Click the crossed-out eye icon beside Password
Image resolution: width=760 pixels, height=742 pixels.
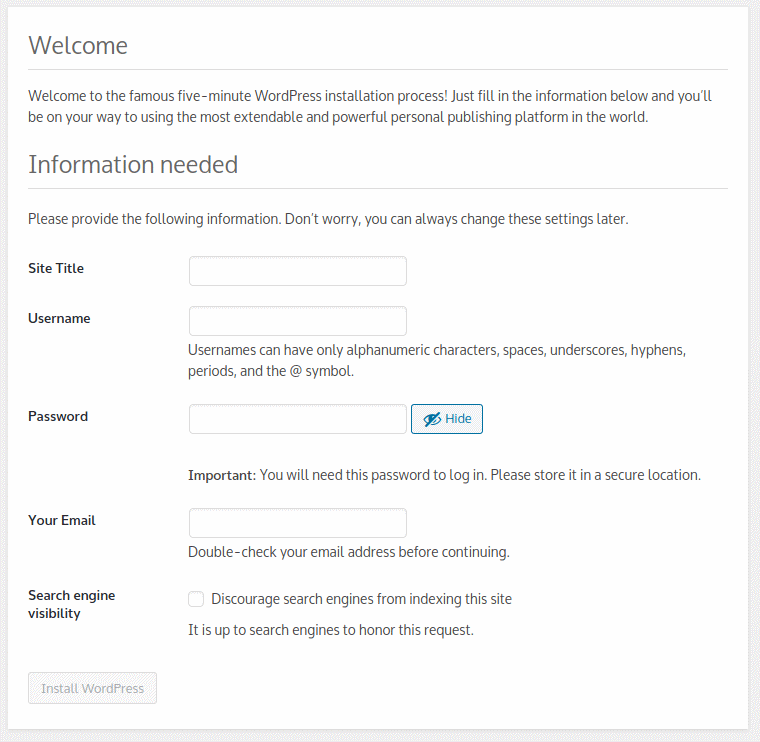click(x=432, y=419)
